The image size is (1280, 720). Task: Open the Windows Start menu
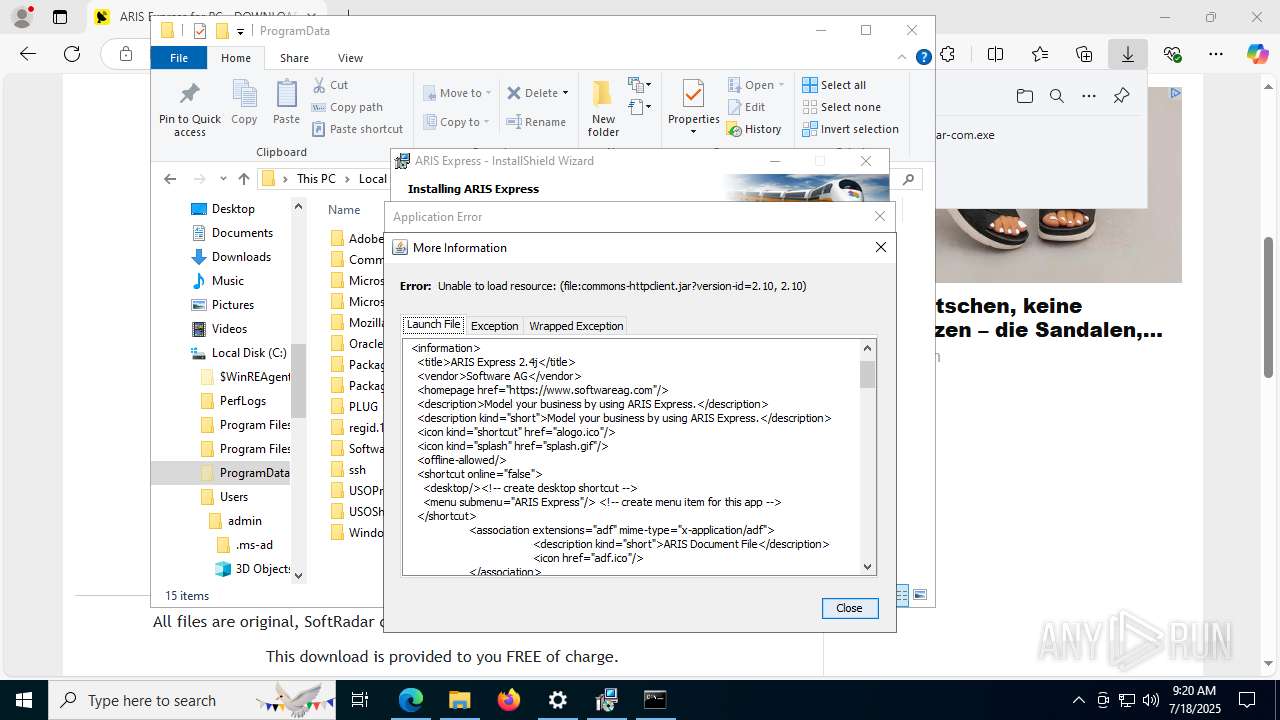[x=24, y=700]
